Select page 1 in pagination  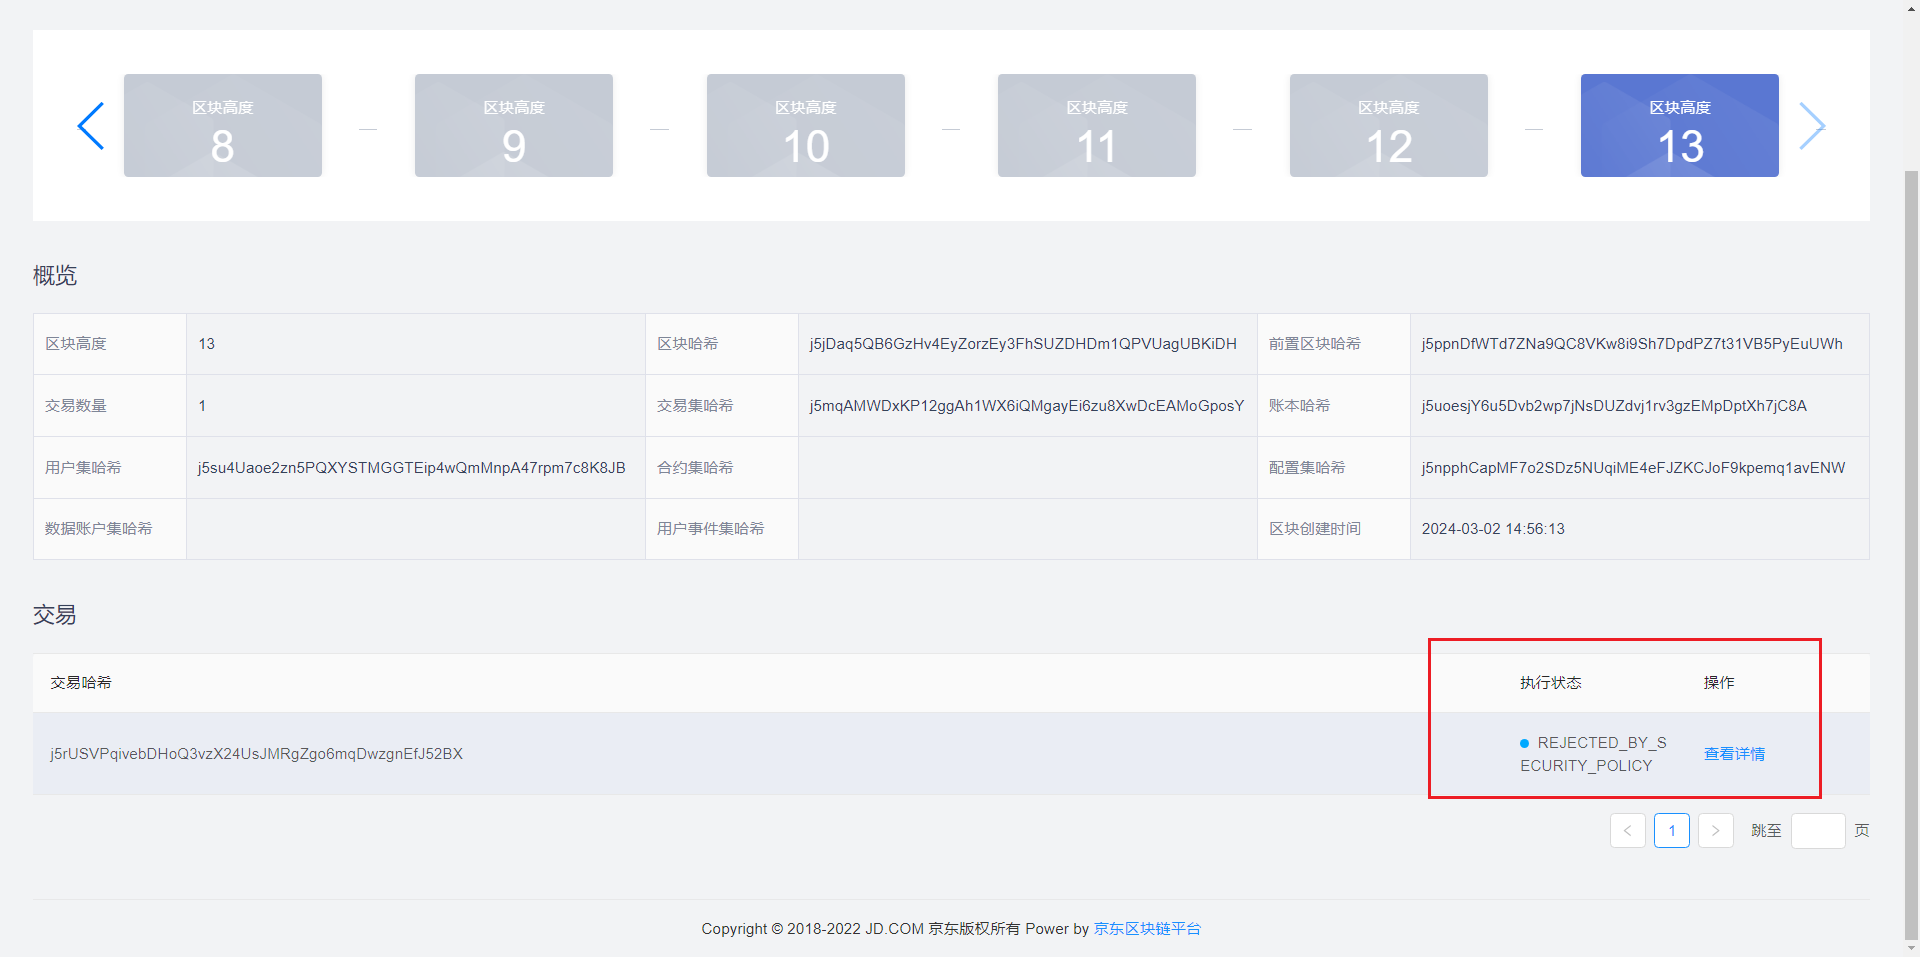1672,831
